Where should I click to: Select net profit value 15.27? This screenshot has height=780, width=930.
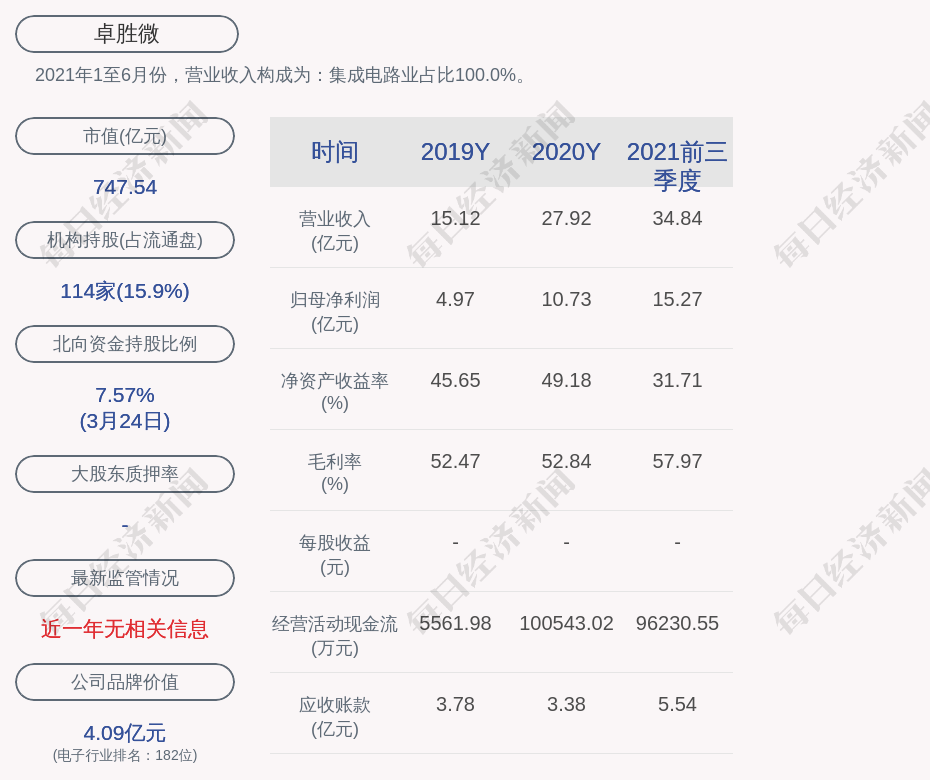677,300
